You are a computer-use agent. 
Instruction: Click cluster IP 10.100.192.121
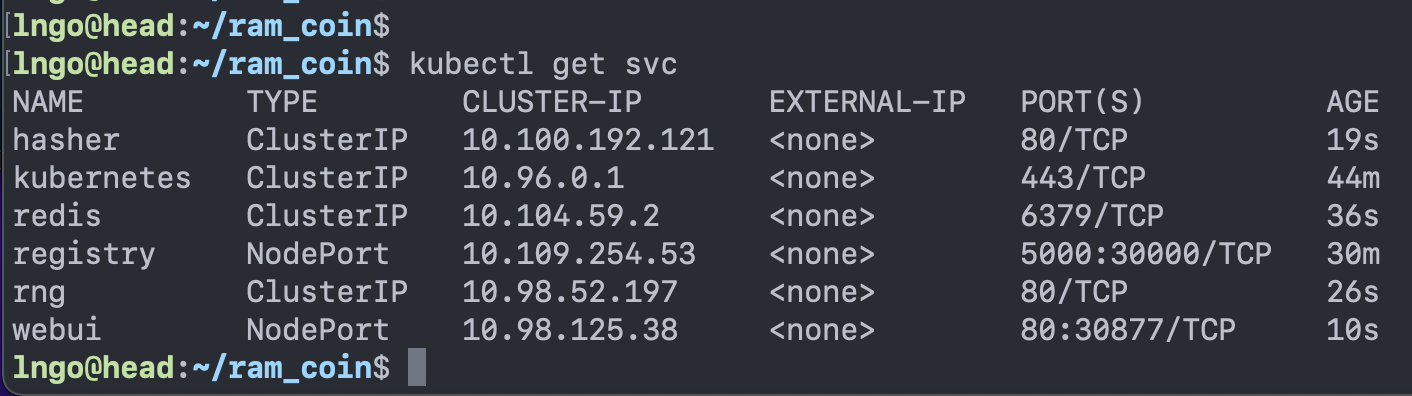click(x=588, y=140)
